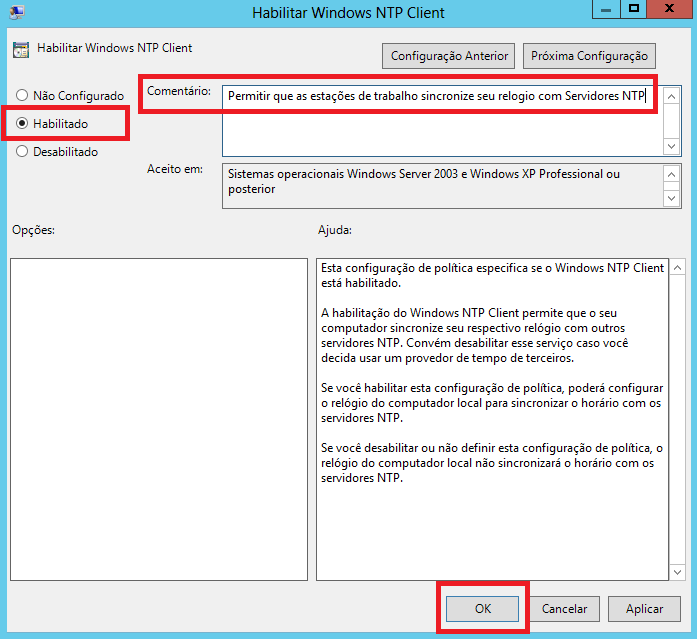Open the window system menu icon in title bar
Image resolution: width=697 pixels, height=639 pixels.
point(17,12)
